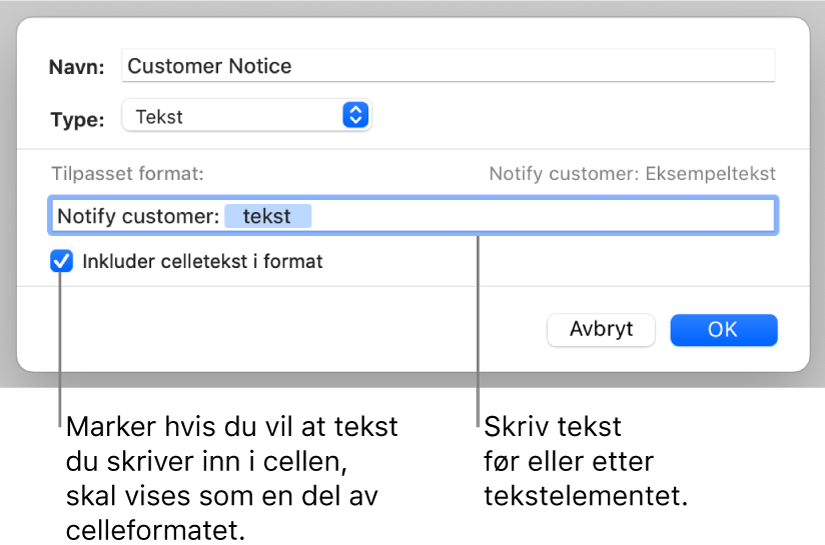Image resolution: width=825 pixels, height=545 pixels.
Task: Click the Tilpasset format: label
Action: [x=127, y=174]
